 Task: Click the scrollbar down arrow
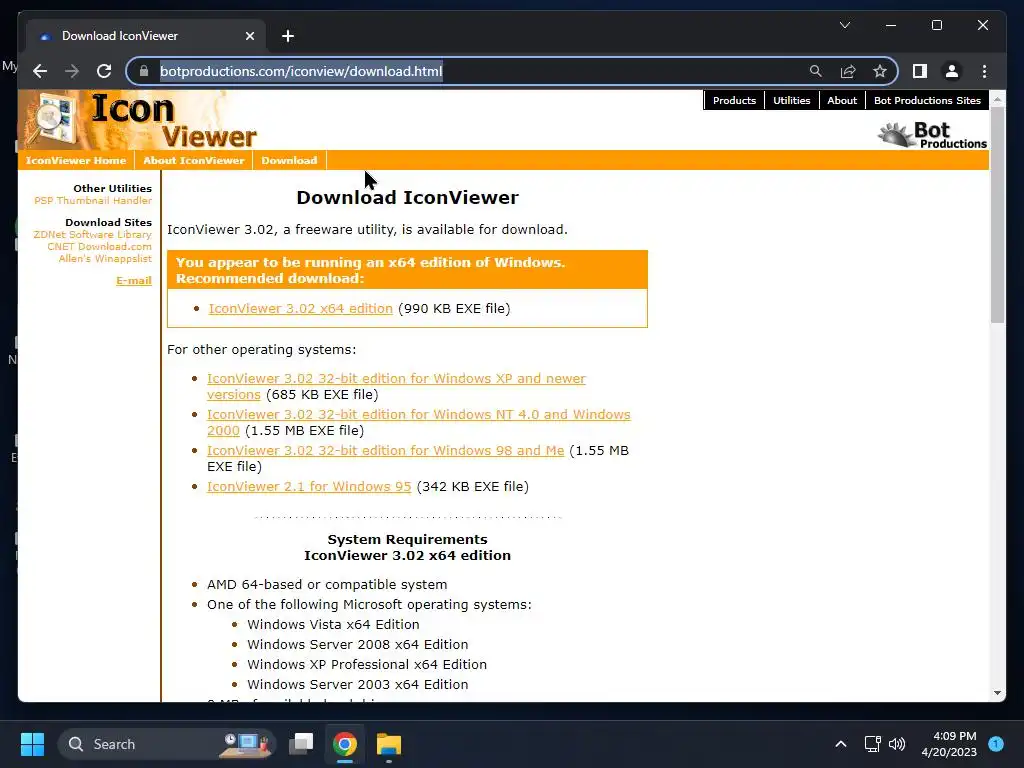(x=997, y=693)
